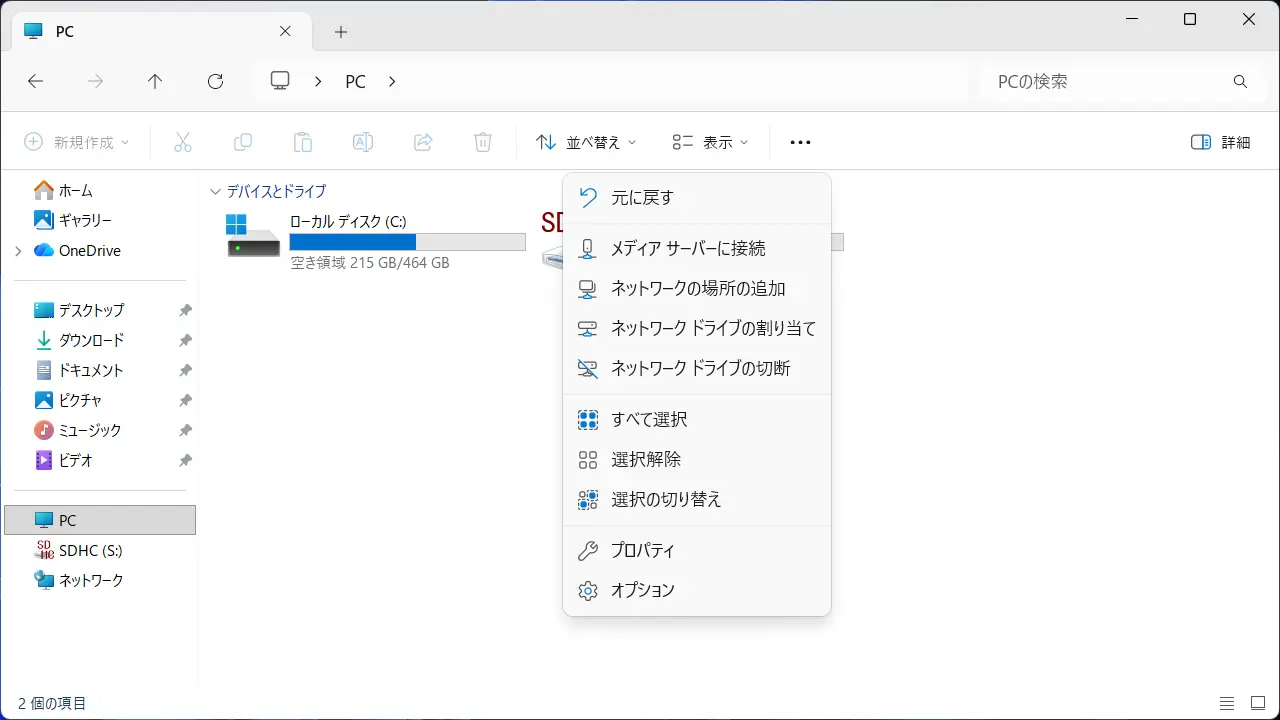Open the 並べ替え sort dropdown
Screen dimensions: 1280x720
[586, 143]
